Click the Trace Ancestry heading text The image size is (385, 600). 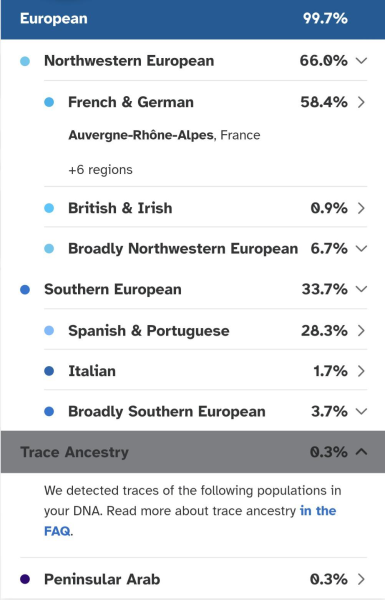point(74,452)
